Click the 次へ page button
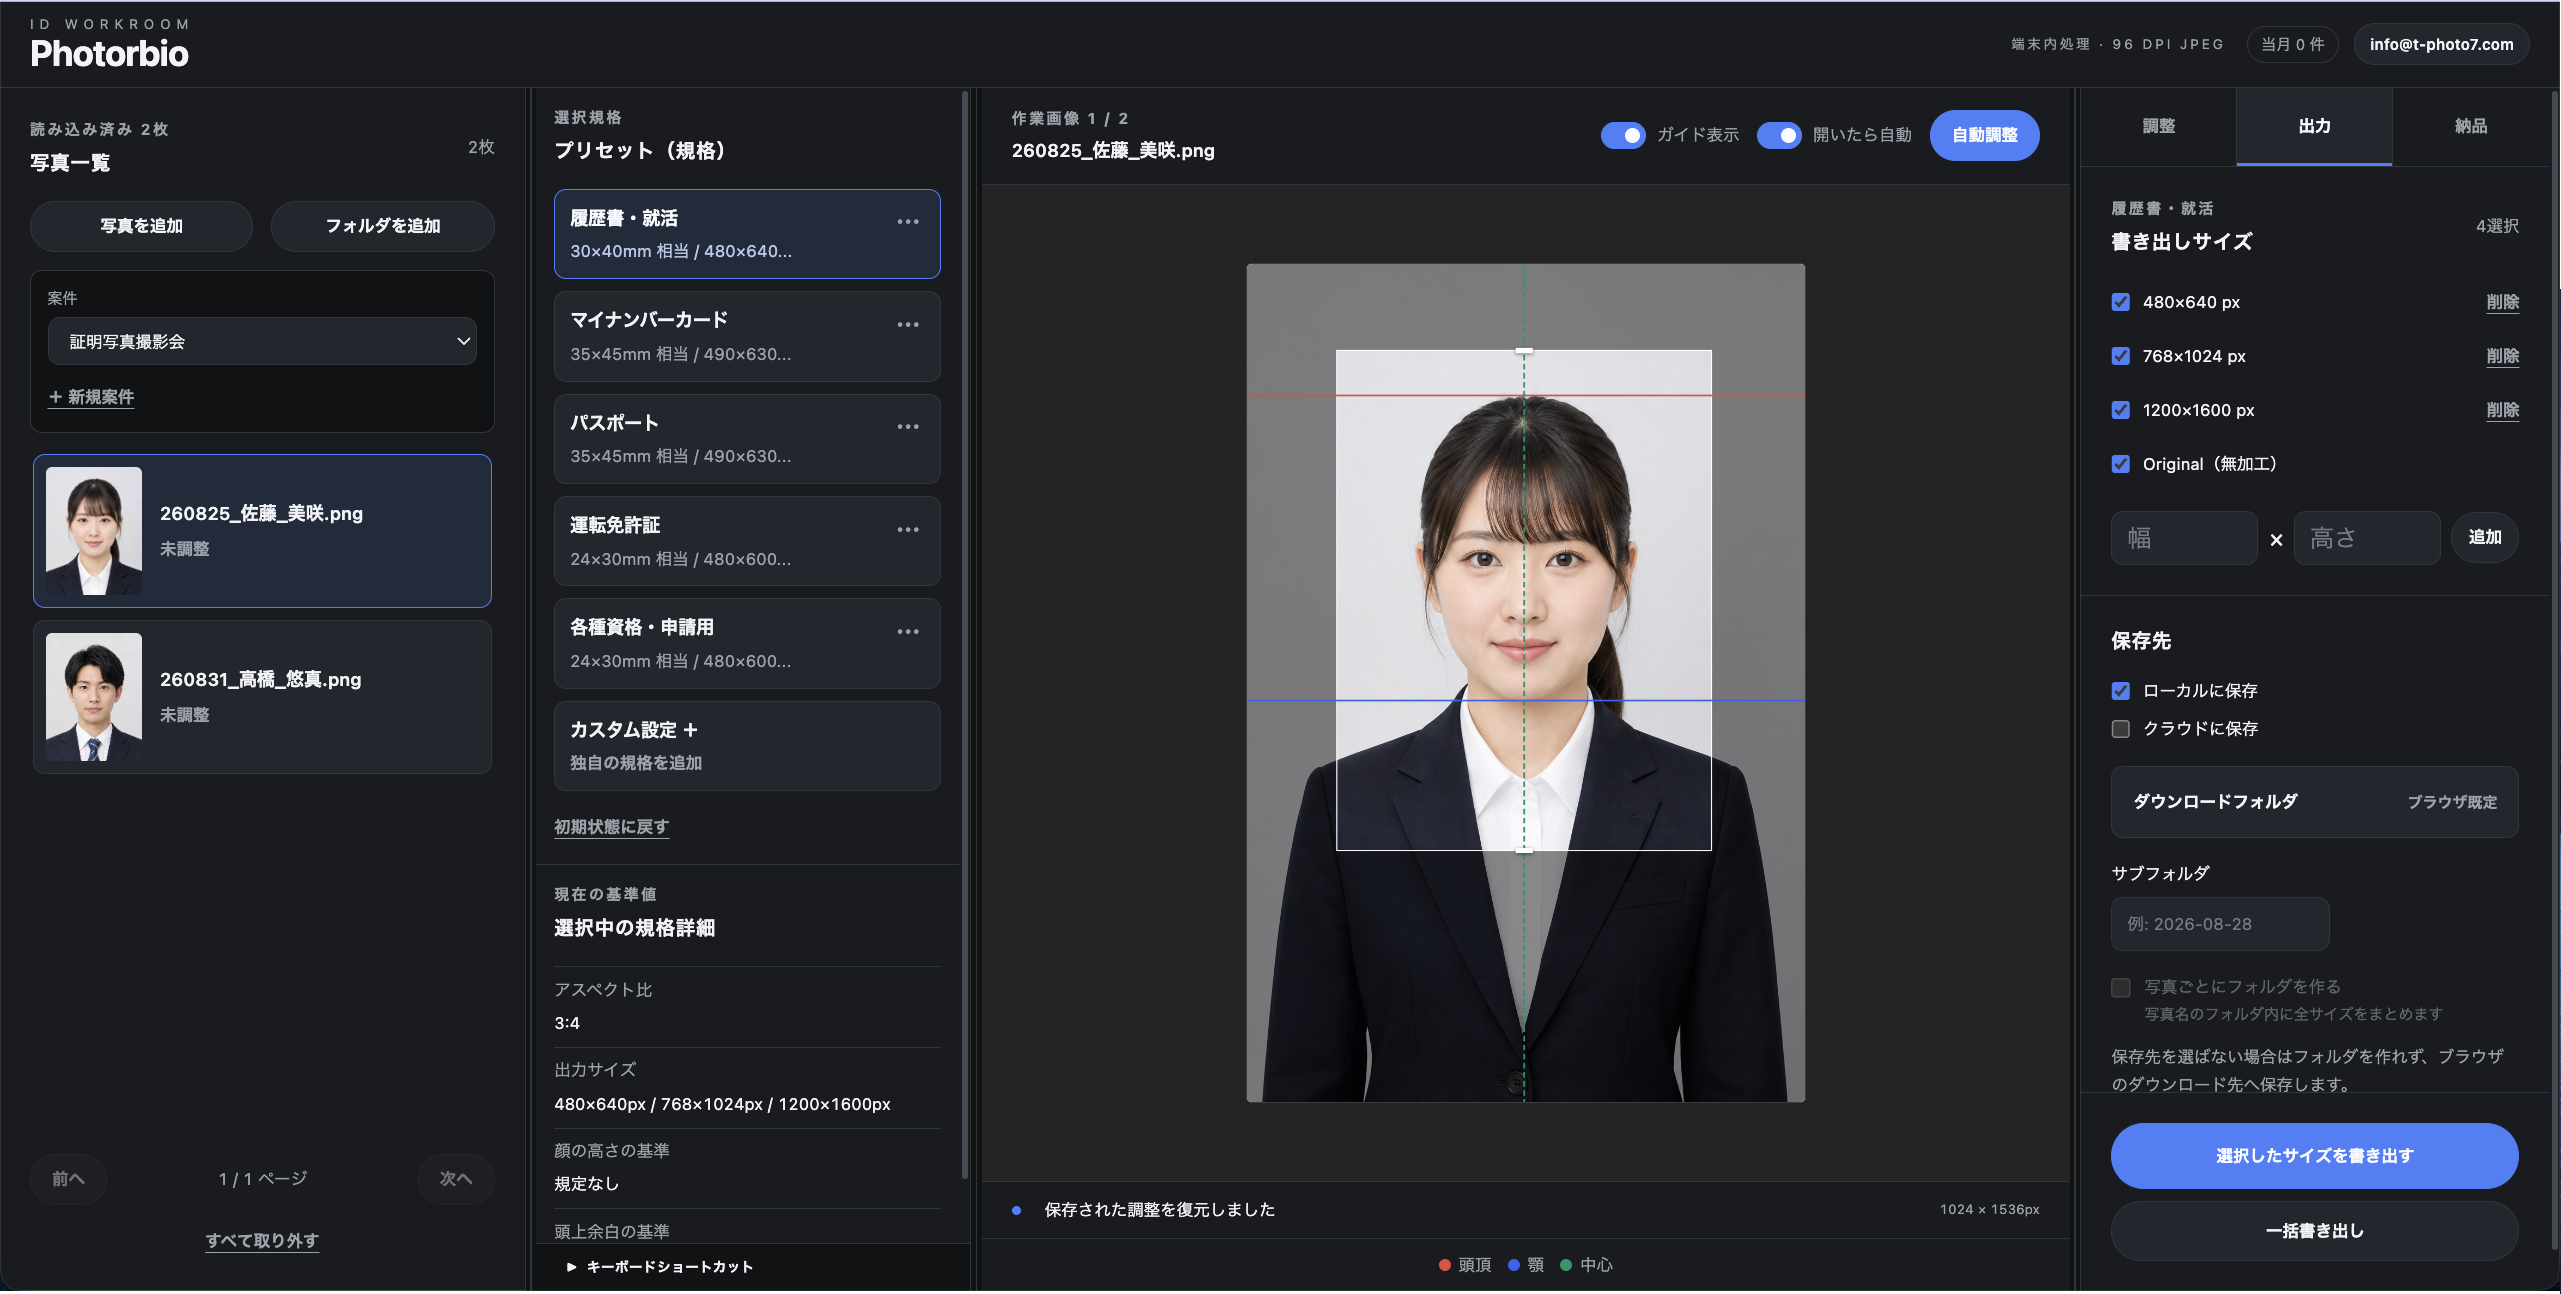This screenshot has width=2561, height=1294. (x=456, y=1179)
